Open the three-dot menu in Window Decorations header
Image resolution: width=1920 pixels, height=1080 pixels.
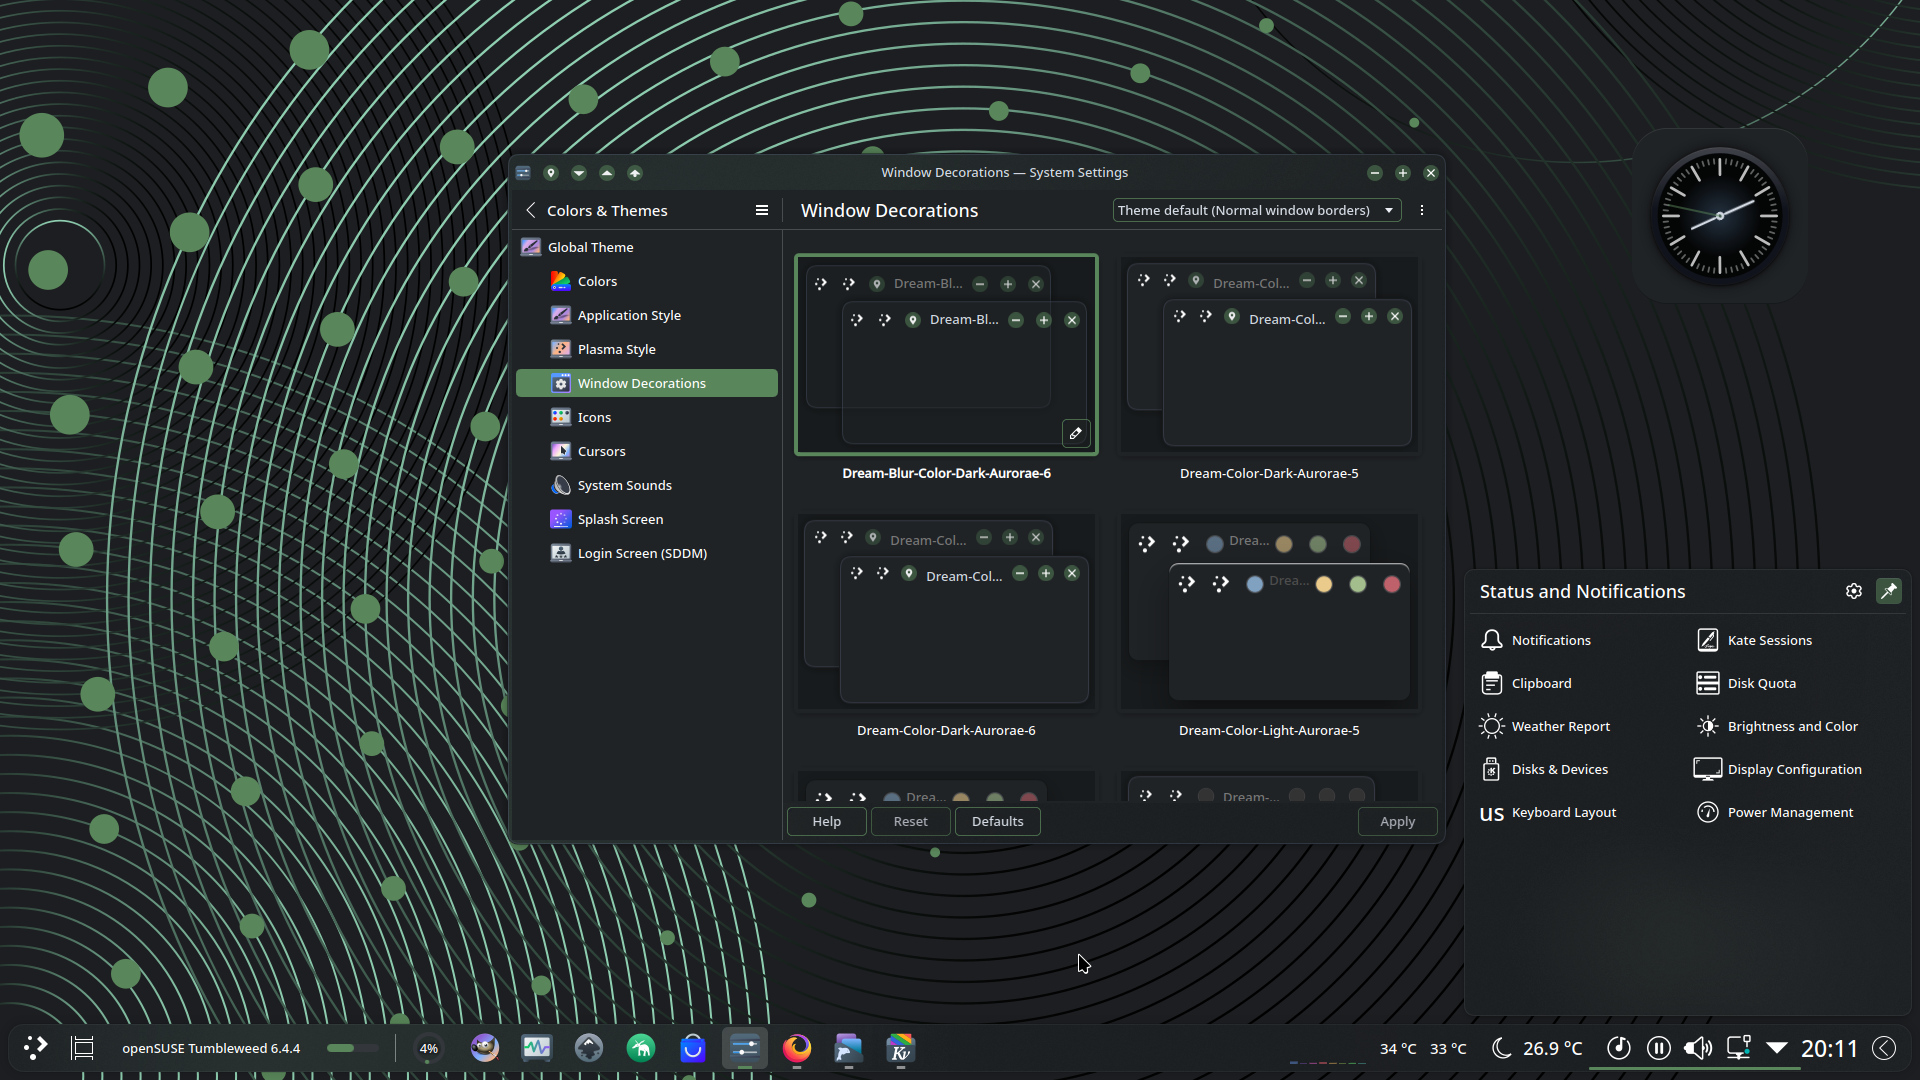[x=1422, y=210]
